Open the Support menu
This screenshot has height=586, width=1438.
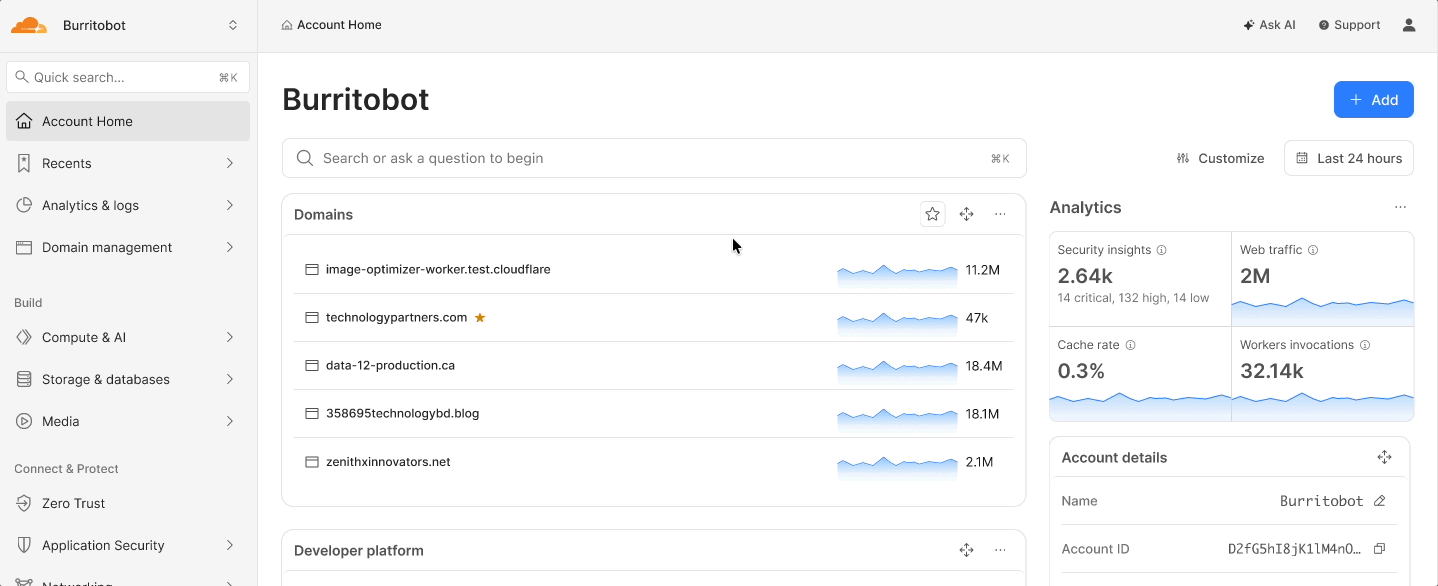[x=1349, y=25]
